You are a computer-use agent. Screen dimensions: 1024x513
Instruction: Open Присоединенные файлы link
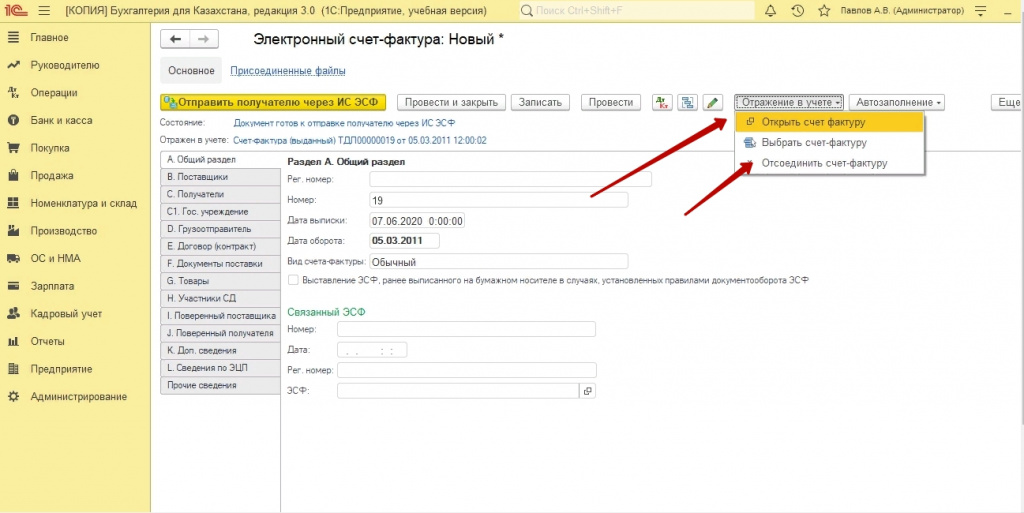287,70
